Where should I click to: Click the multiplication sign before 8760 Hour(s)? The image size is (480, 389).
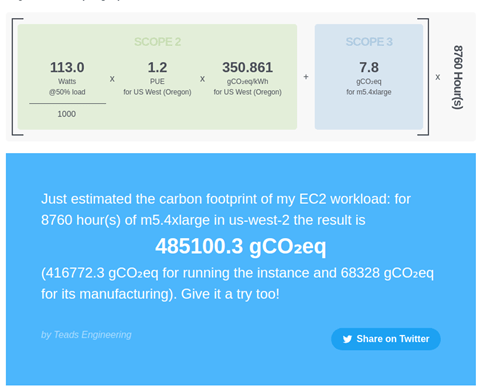click(438, 77)
